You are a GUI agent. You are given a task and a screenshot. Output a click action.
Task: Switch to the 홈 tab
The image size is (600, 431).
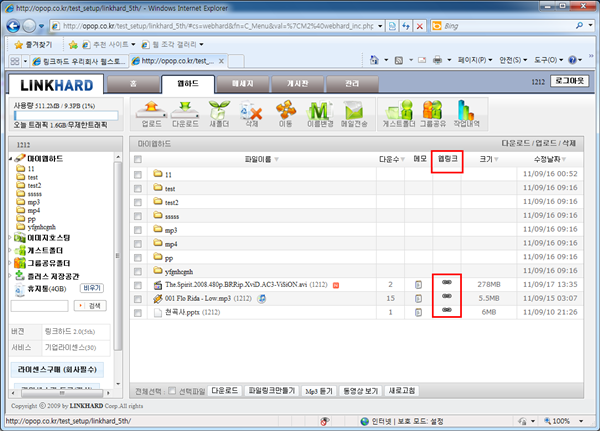(x=133, y=84)
